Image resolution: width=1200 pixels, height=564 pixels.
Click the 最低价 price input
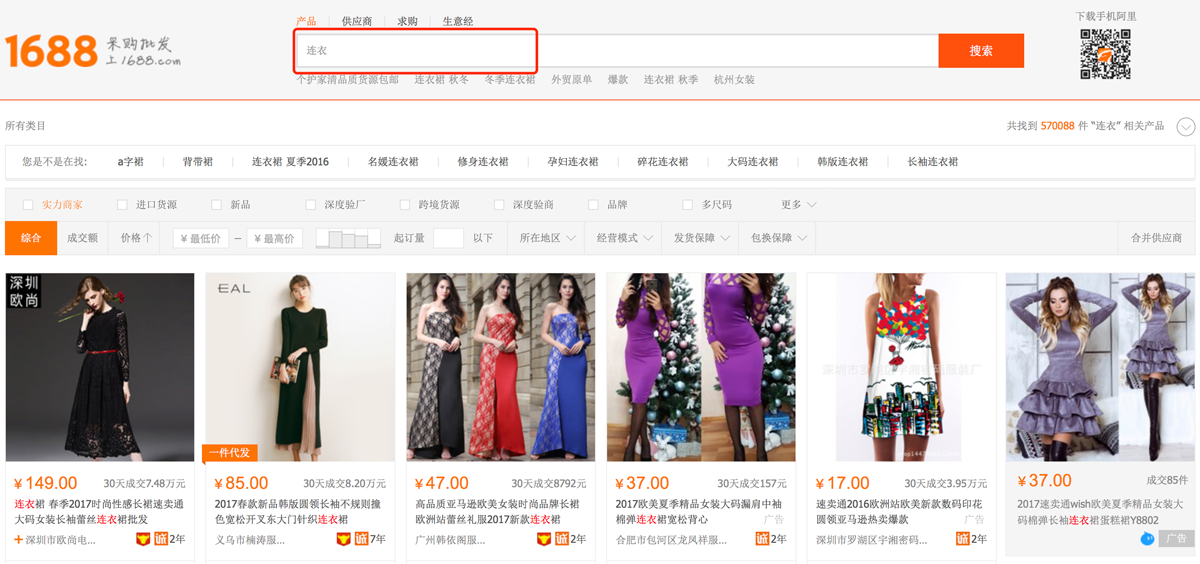(x=201, y=238)
